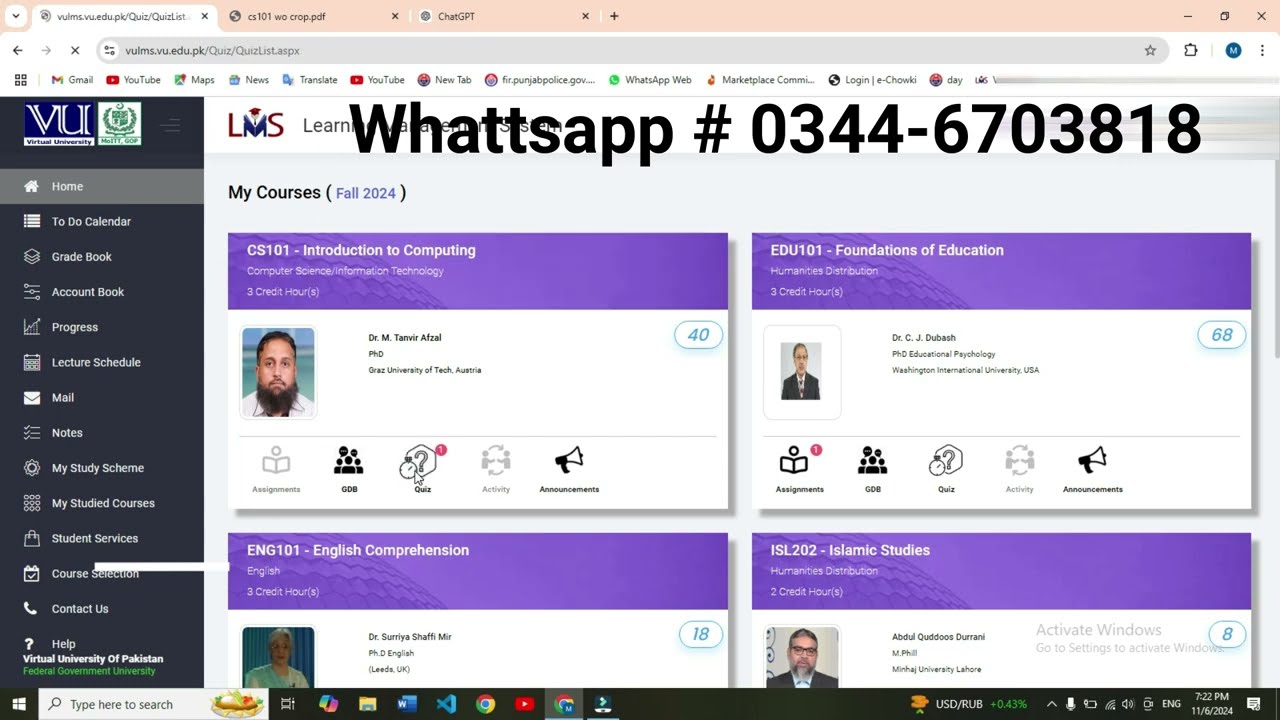
Task: Open the CS101 Quiz icon
Action: [x=422, y=463]
